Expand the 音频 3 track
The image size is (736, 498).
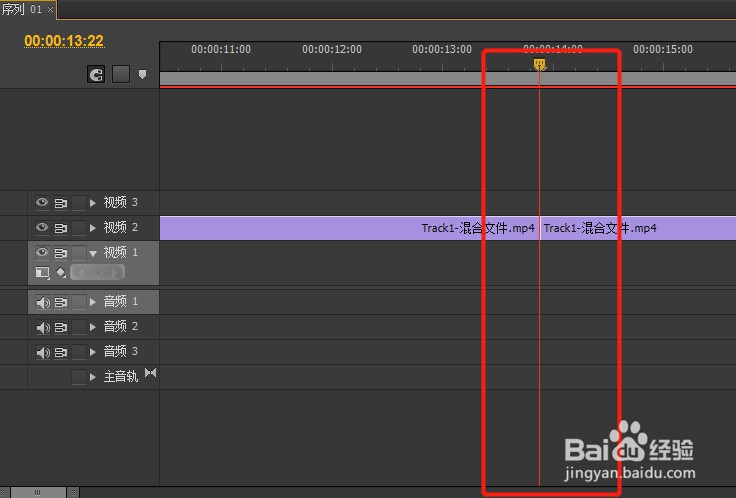coord(92,352)
